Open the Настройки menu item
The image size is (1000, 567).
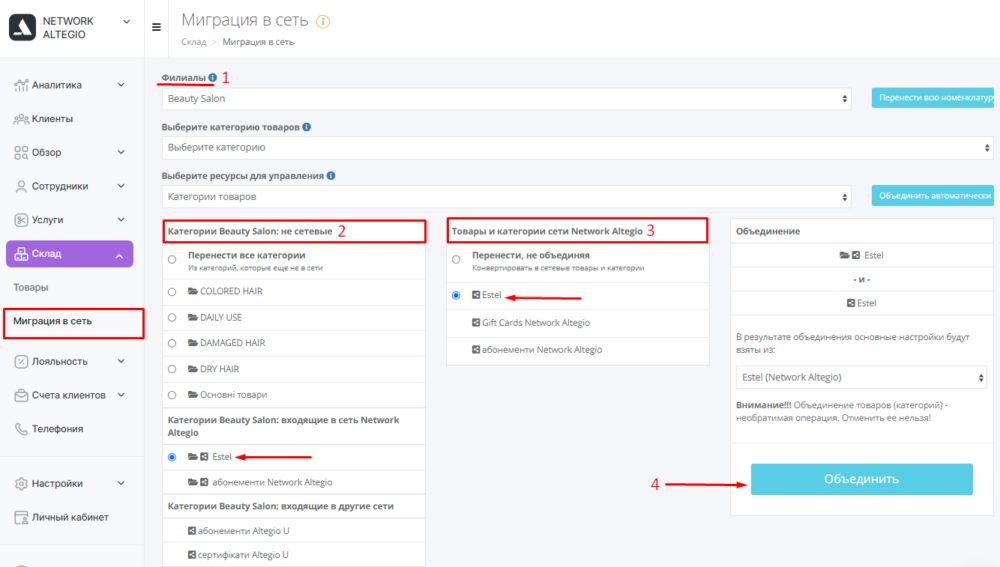click(57, 483)
